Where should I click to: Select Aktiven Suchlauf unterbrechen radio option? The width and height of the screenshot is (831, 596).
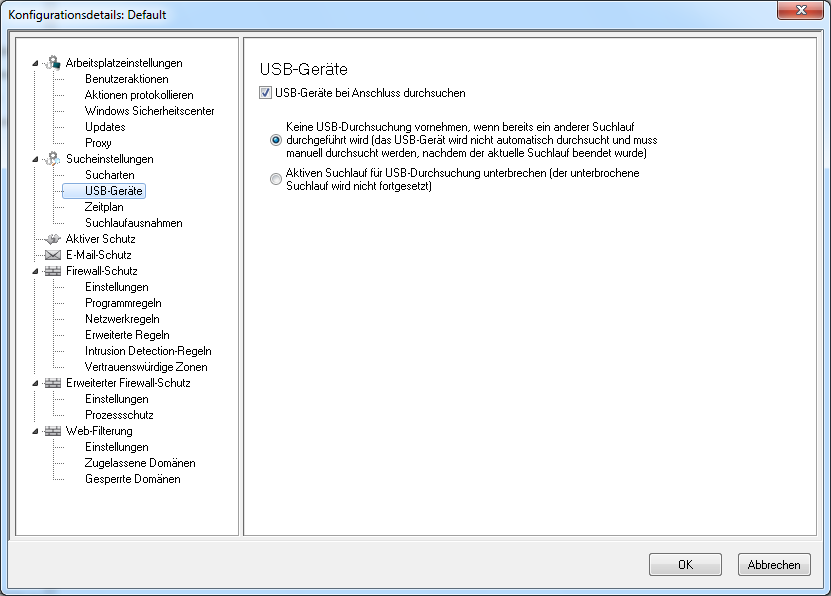(276, 179)
